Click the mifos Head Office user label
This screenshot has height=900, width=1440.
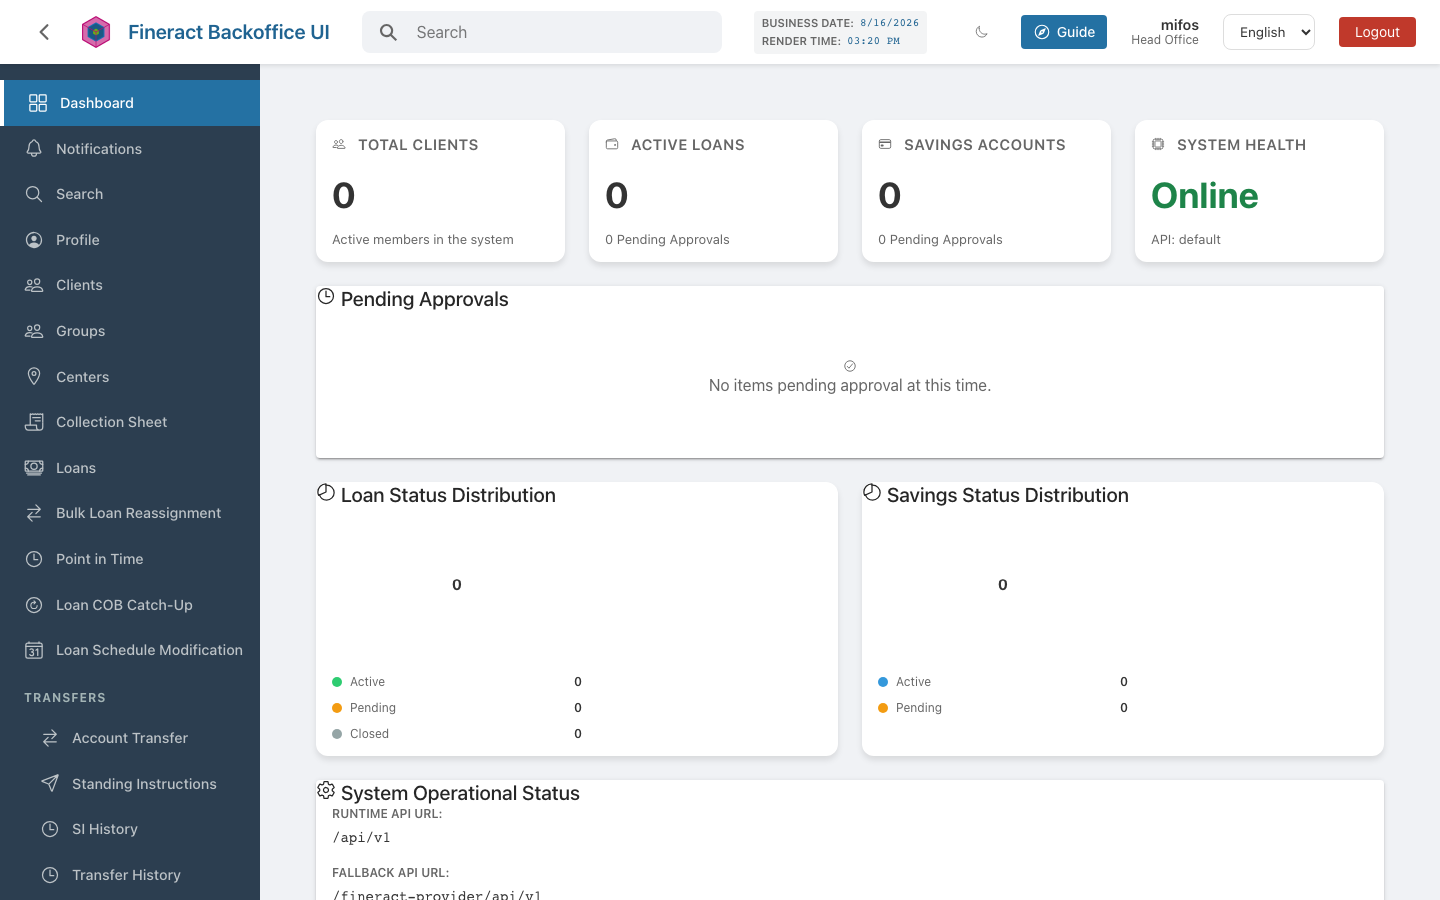click(1165, 32)
